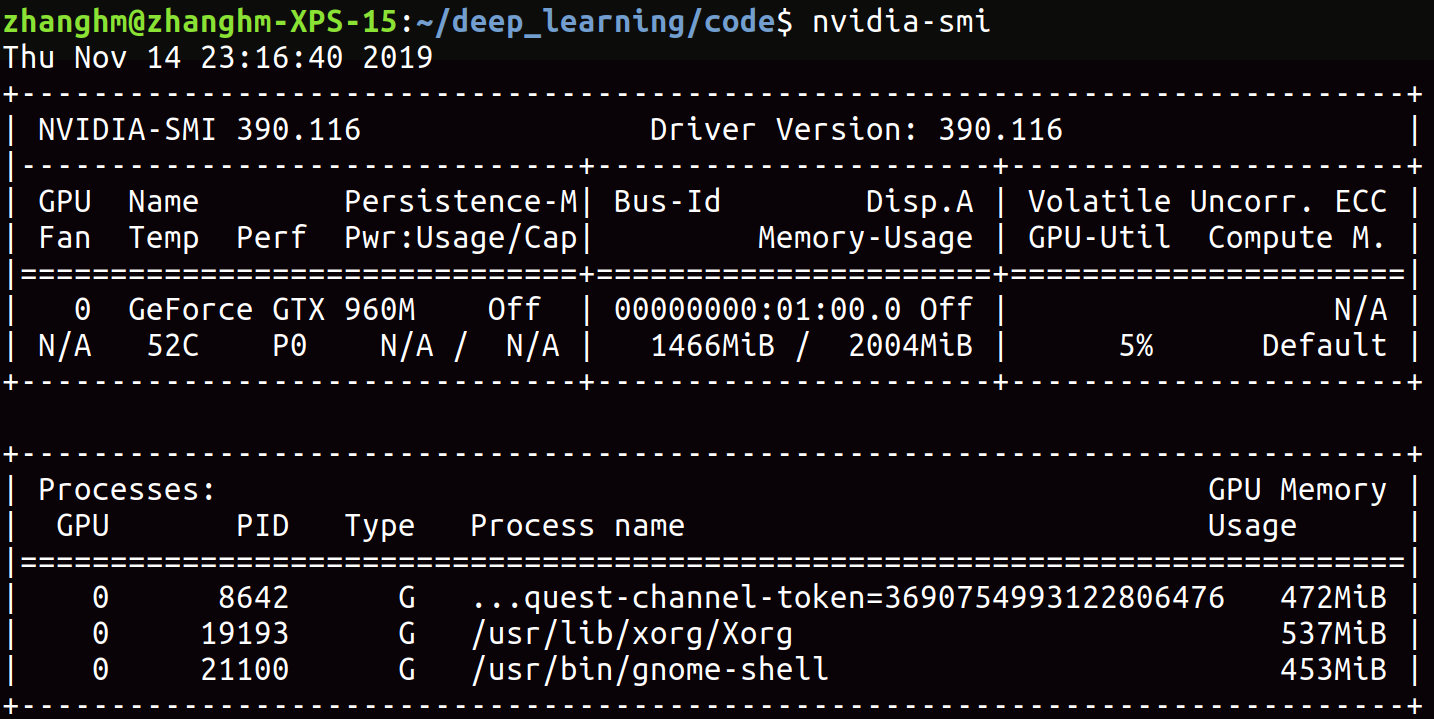Viewport: 1434px width, 719px height.
Task: Click the PID column header
Action: [x=262, y=526]
